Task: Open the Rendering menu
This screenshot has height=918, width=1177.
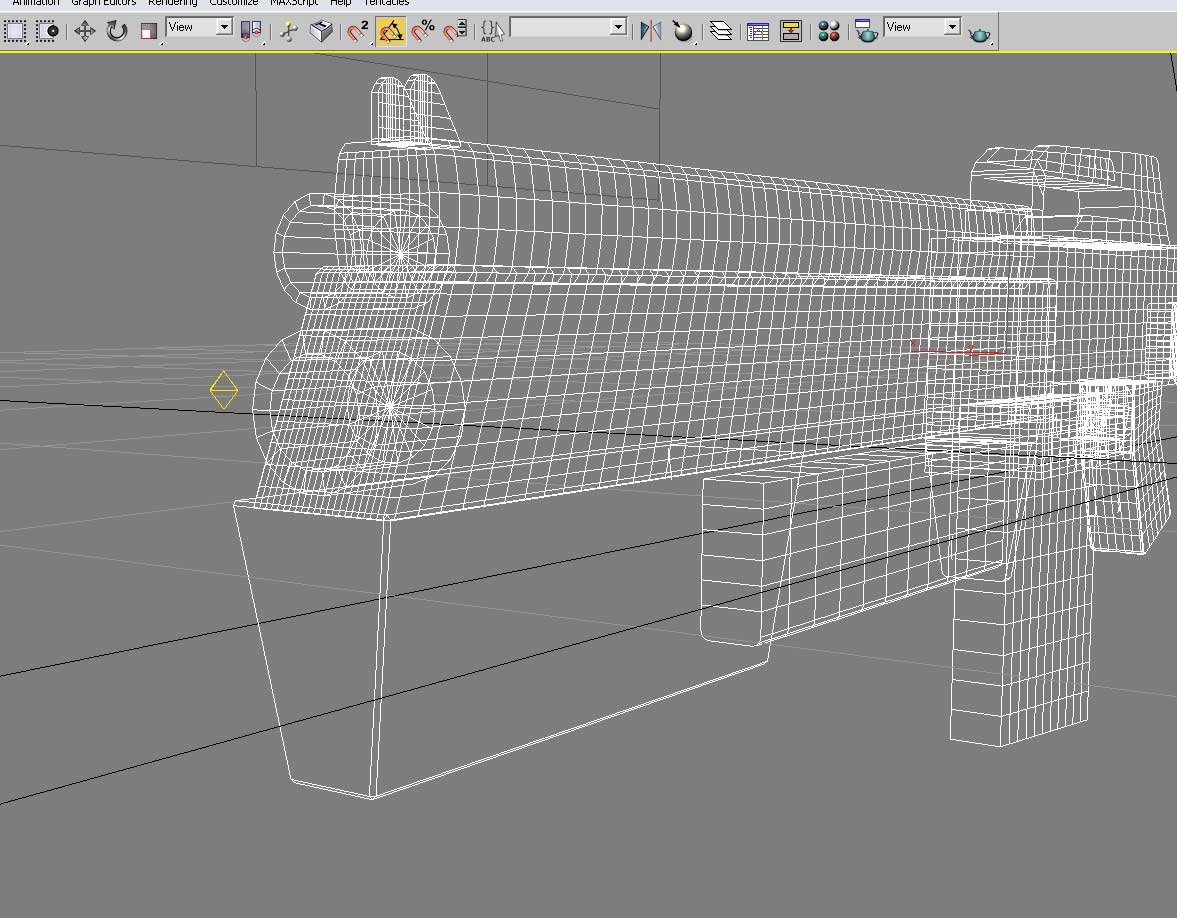Action: 172,3
